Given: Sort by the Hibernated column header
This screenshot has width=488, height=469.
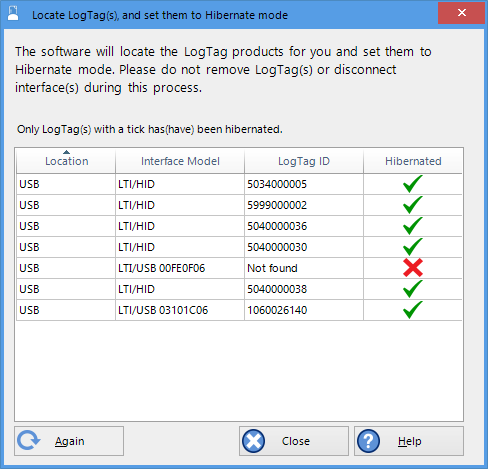Looking at the screenshot, I should pos(413,161).
